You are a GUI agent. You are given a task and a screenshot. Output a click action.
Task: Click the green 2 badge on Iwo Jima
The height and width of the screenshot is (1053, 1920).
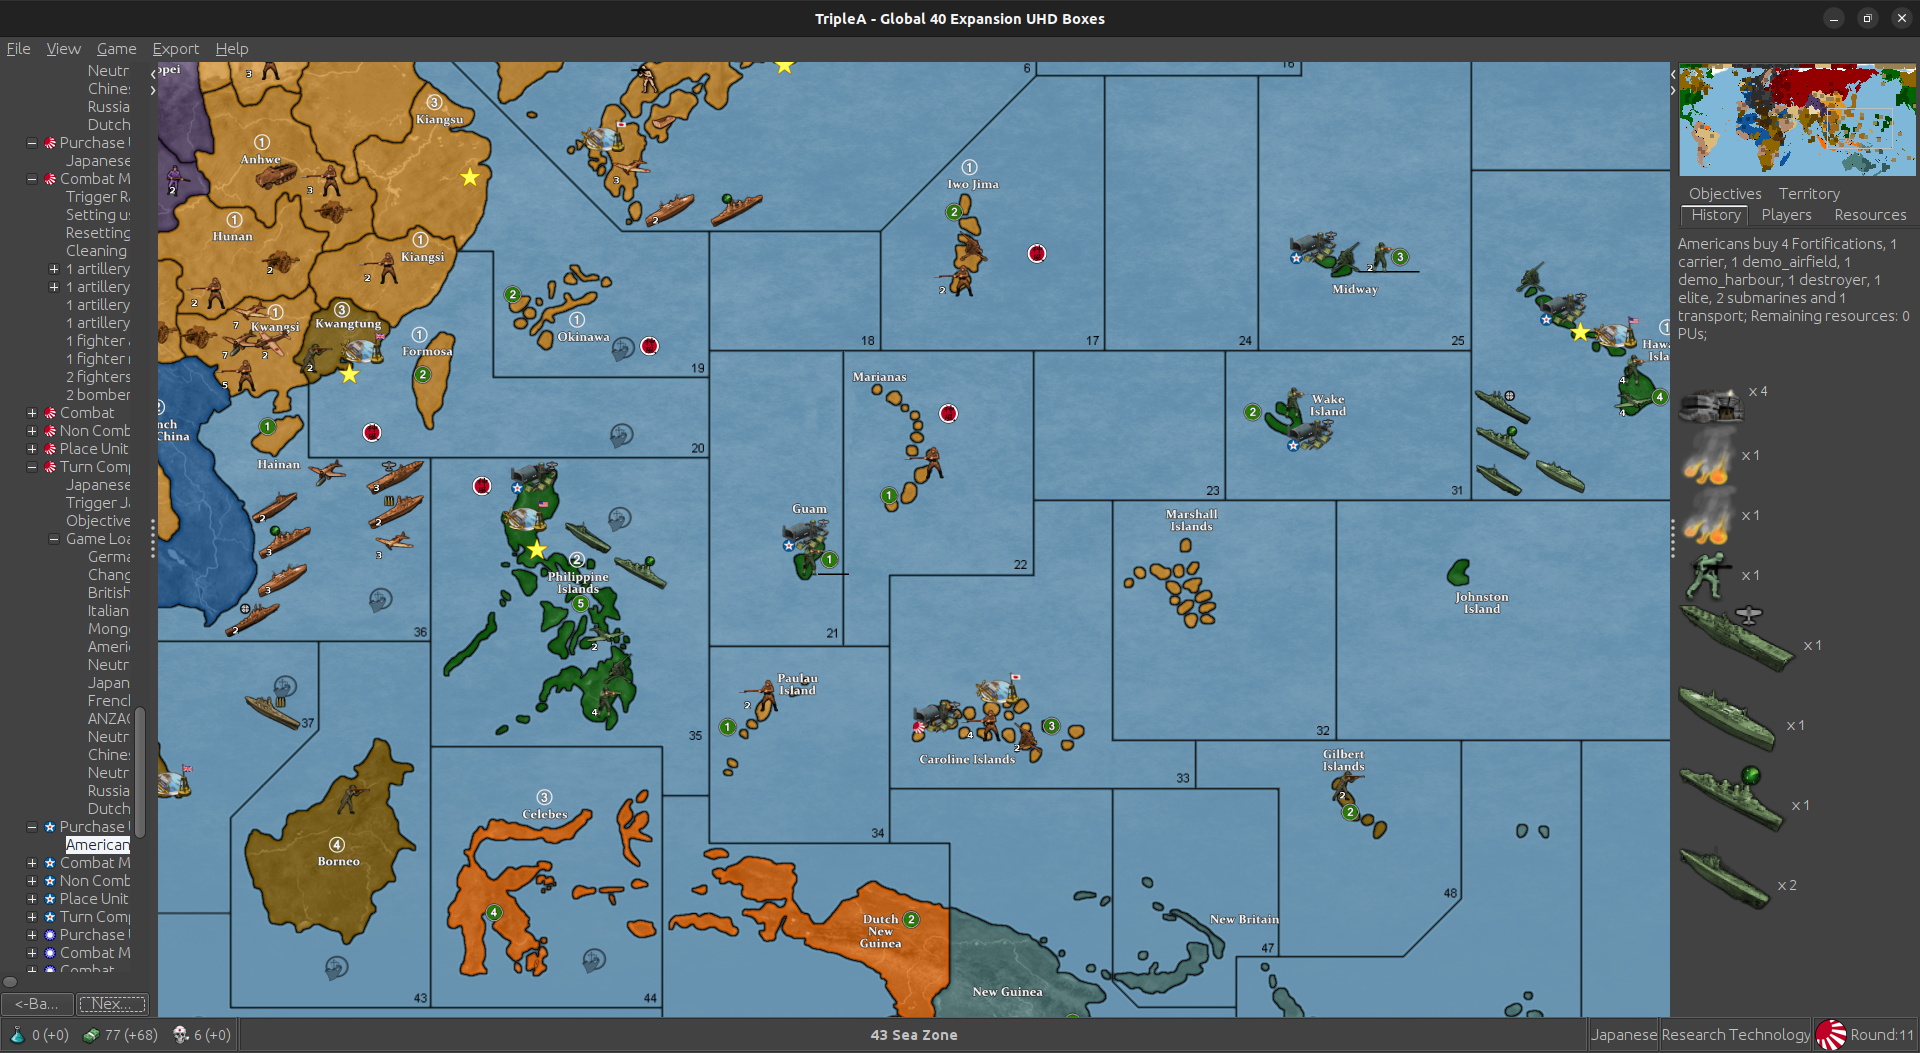tap(954, 212)
